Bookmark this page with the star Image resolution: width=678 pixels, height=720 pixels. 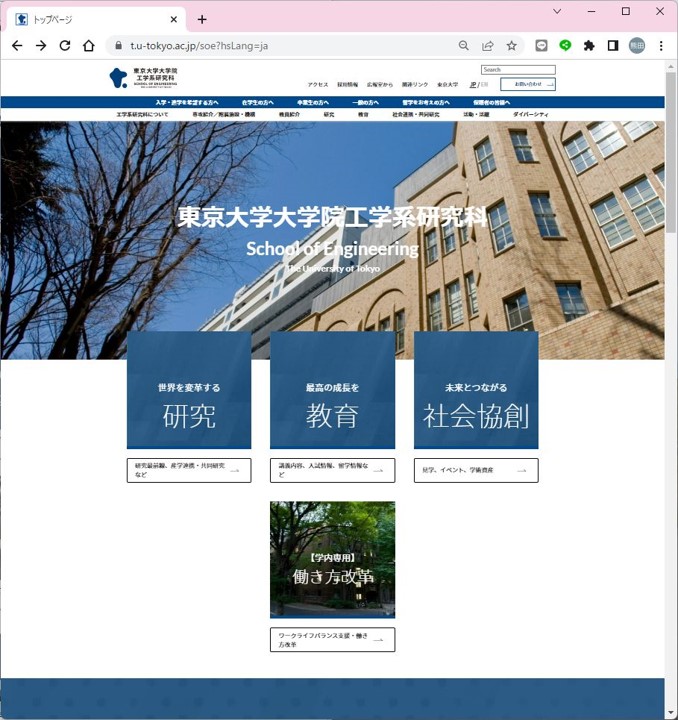point(511,45)
